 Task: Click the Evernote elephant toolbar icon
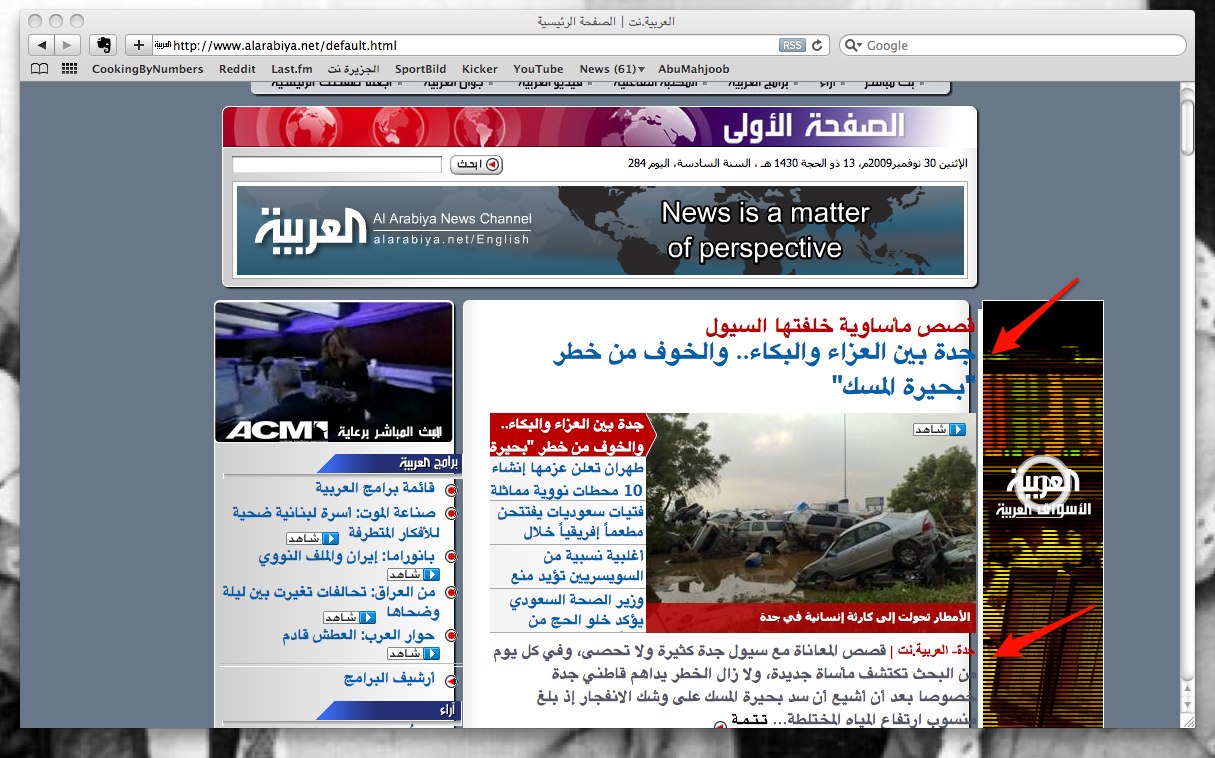[103, 45]
